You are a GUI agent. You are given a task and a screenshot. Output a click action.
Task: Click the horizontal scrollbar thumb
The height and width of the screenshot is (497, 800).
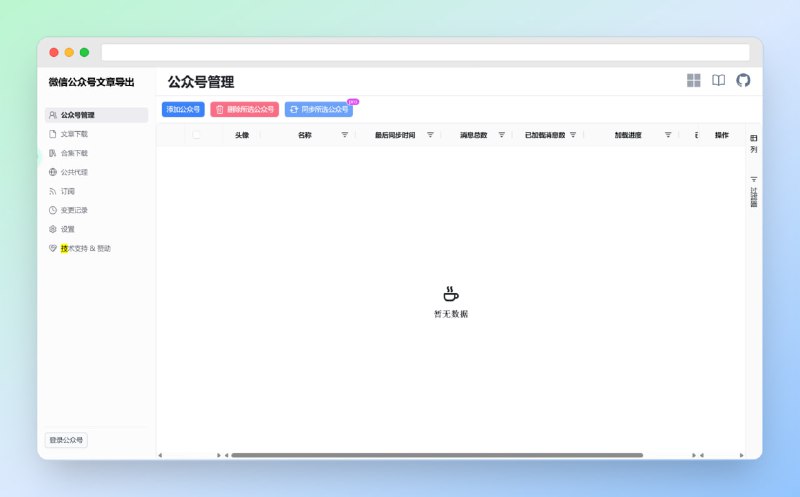pos(437,455)
